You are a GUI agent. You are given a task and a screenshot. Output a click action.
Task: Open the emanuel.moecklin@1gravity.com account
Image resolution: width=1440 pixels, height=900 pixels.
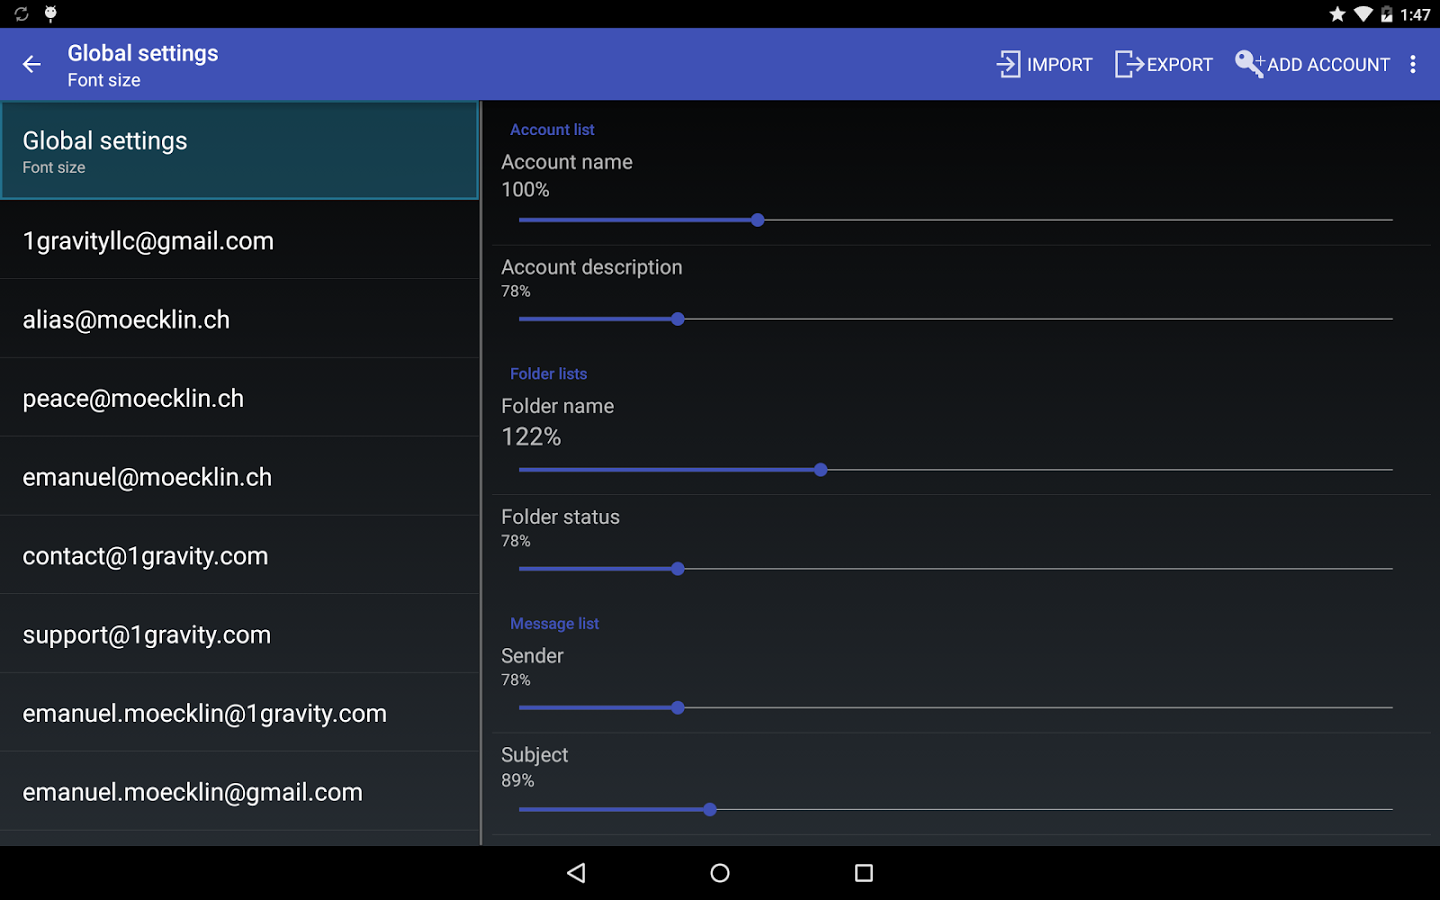coord(240,713)
